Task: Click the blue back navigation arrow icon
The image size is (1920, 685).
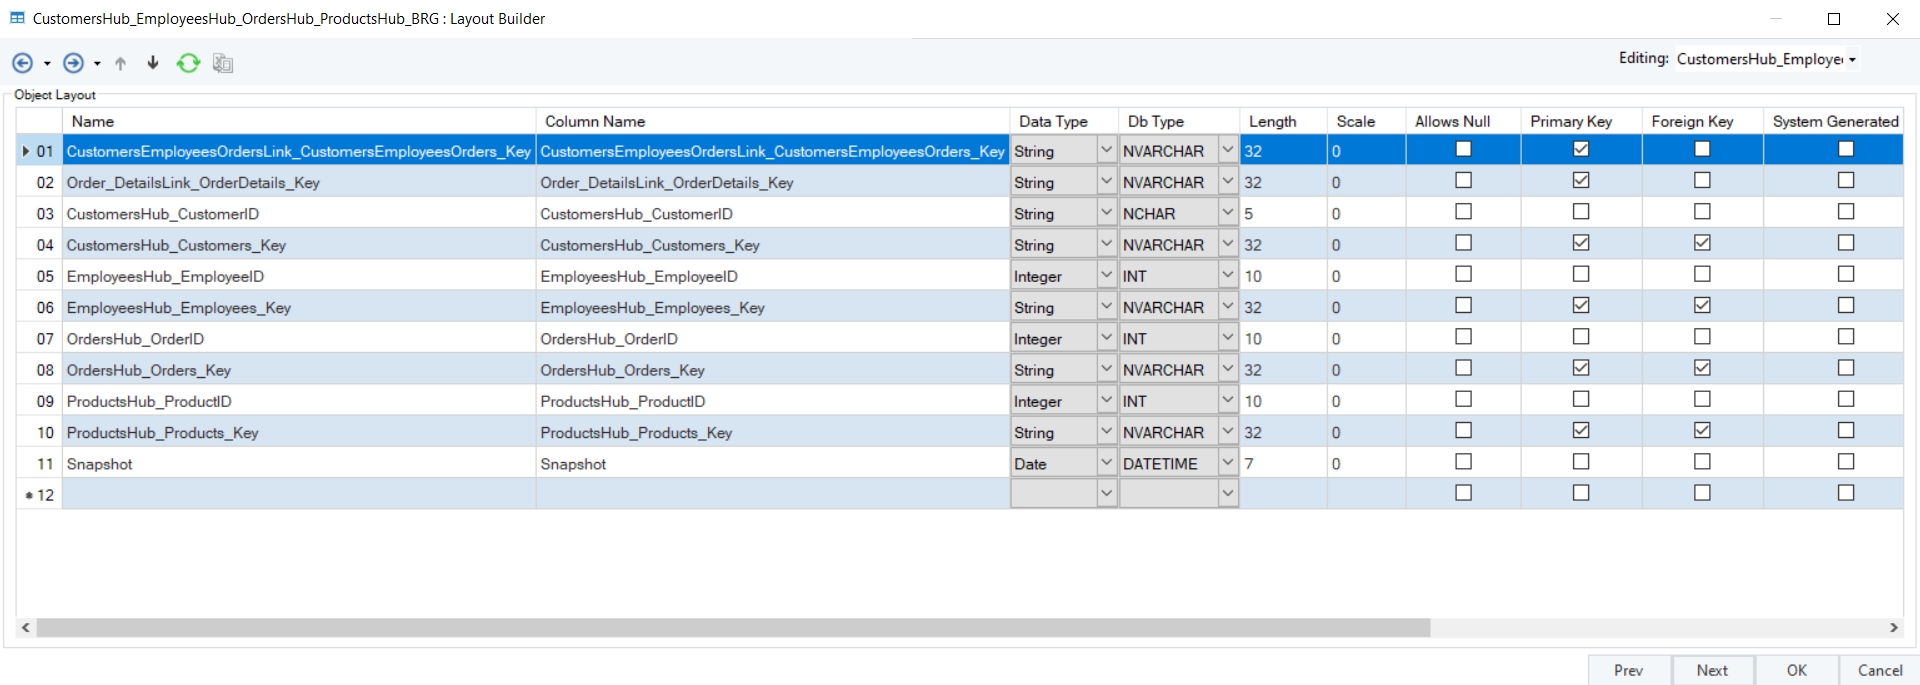Action: coord(22,63)
